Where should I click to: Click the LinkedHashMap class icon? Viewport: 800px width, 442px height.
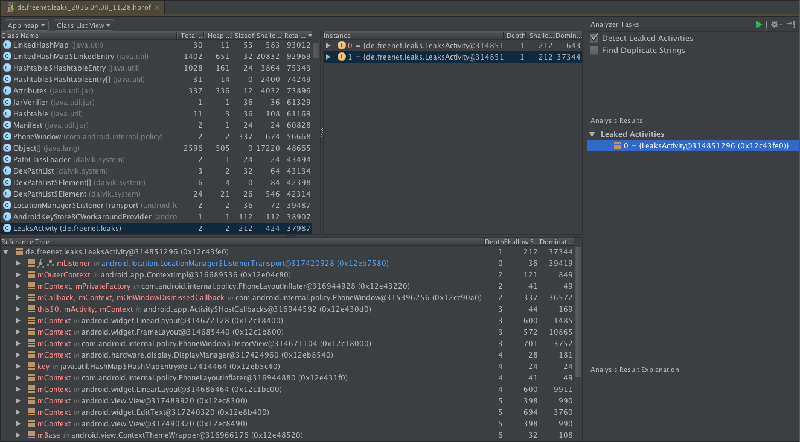point(7,46)
